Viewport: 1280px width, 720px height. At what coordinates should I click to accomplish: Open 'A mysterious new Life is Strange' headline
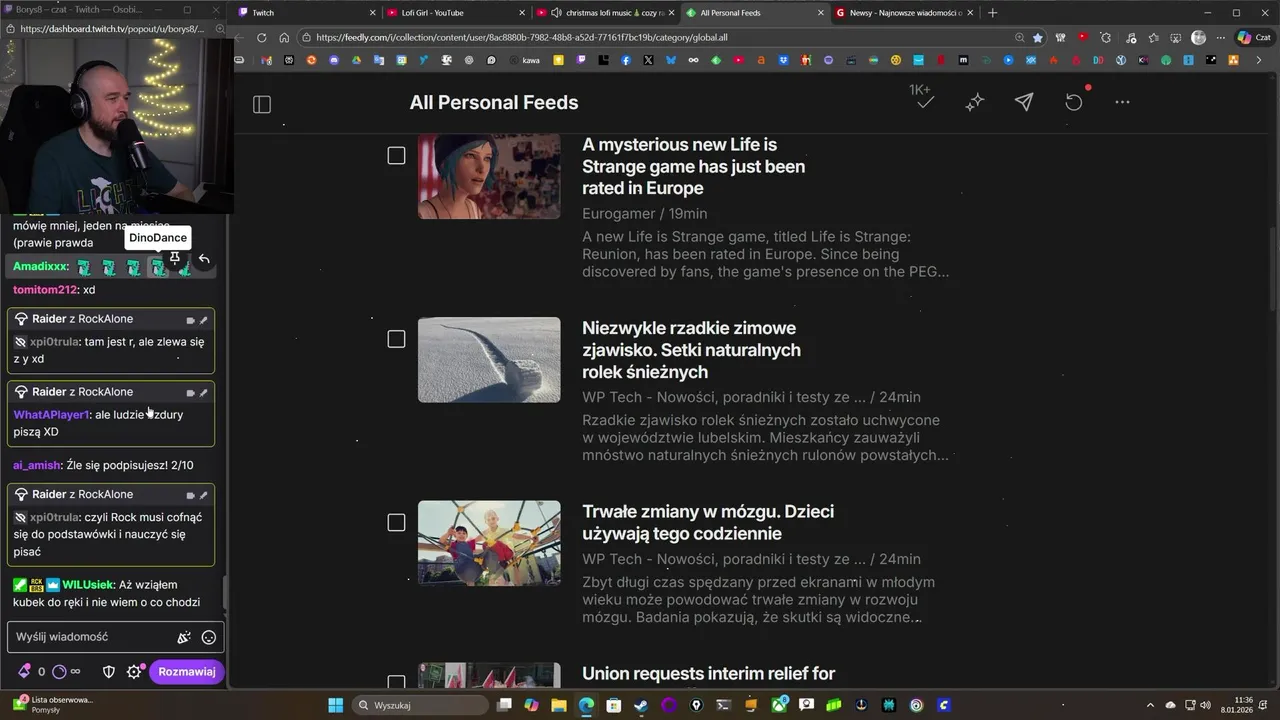693,166
